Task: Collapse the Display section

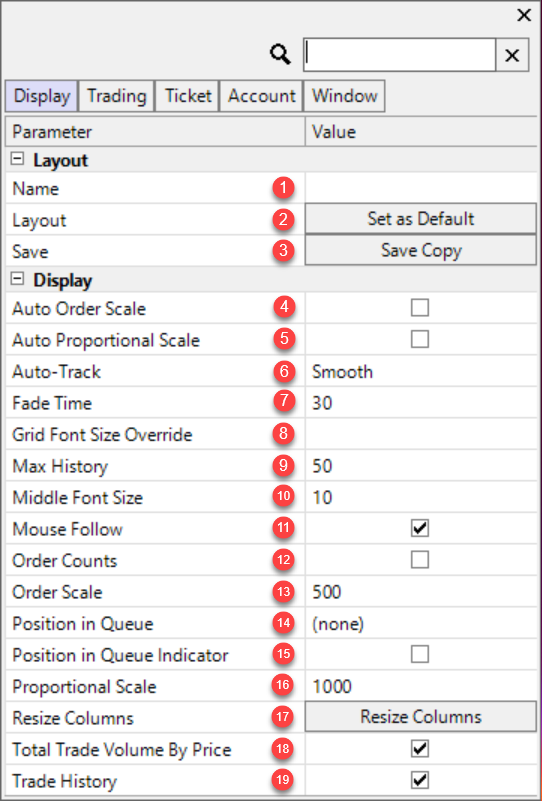Action: 17,279
